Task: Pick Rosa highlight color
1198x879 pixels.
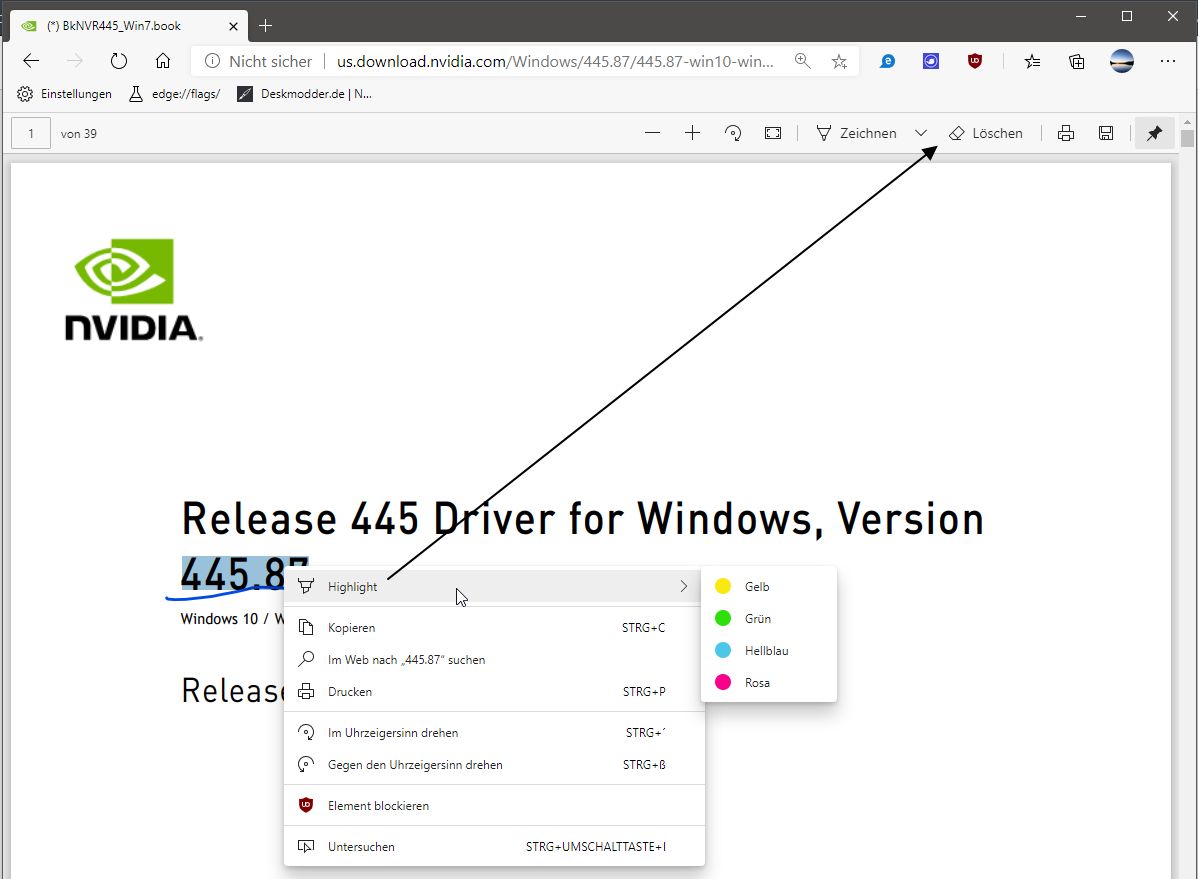Action: [769, 683]
